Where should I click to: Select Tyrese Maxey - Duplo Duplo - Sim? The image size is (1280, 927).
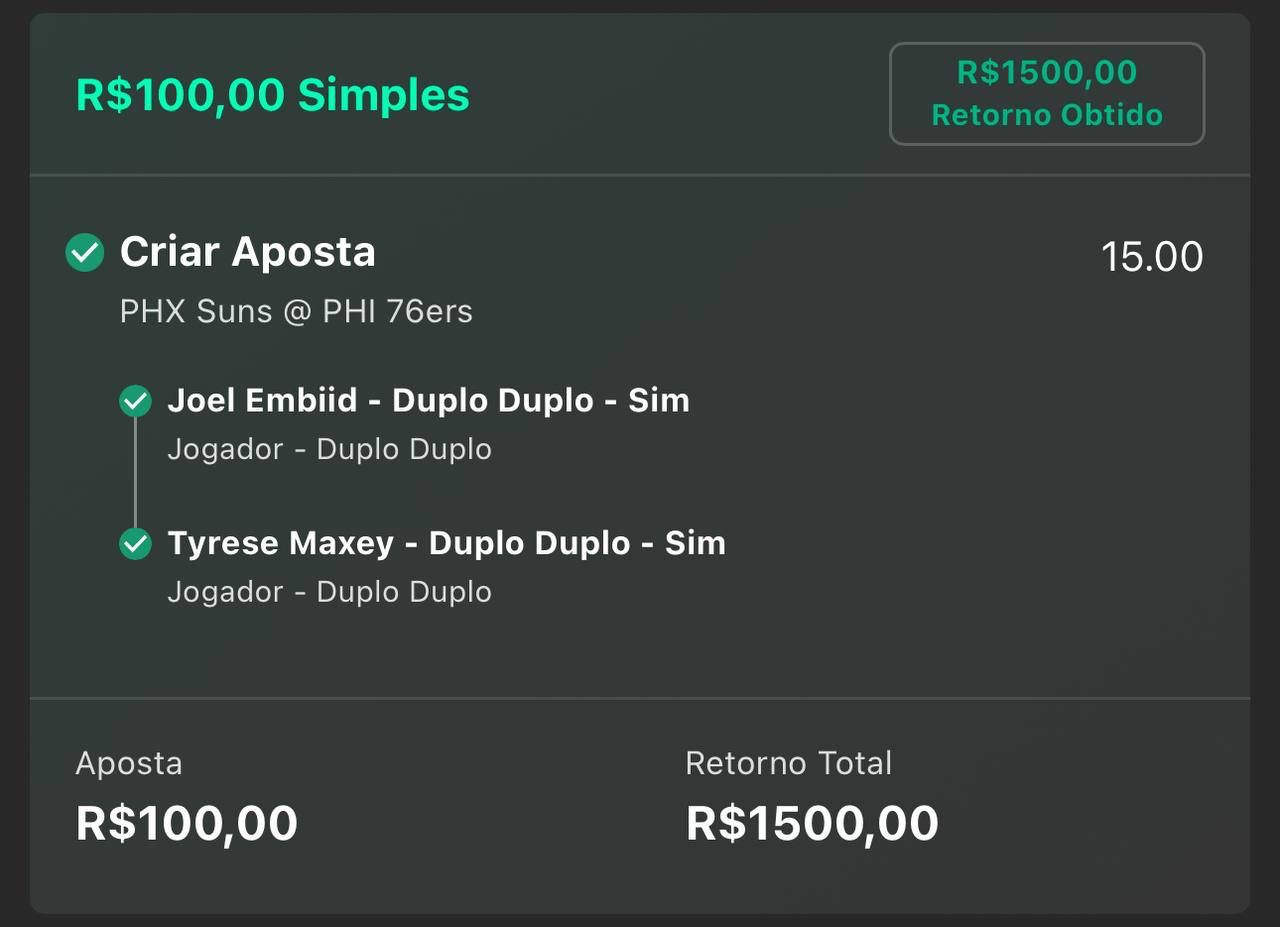(447, 543)
